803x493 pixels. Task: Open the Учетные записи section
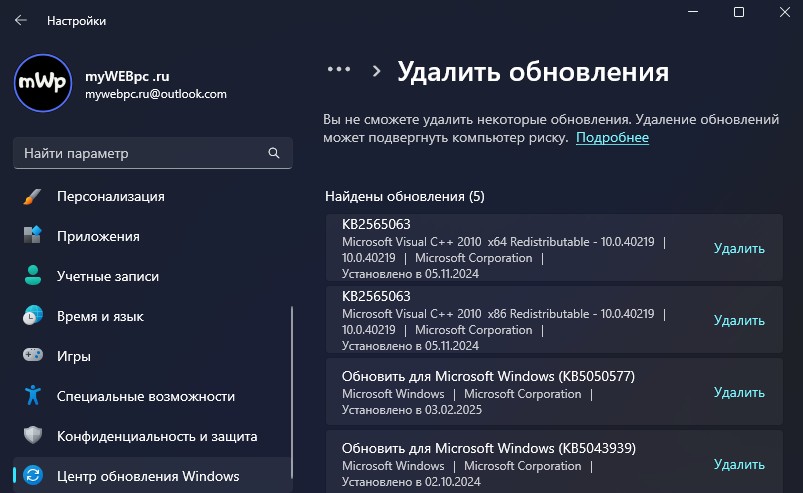click(153, 276)
